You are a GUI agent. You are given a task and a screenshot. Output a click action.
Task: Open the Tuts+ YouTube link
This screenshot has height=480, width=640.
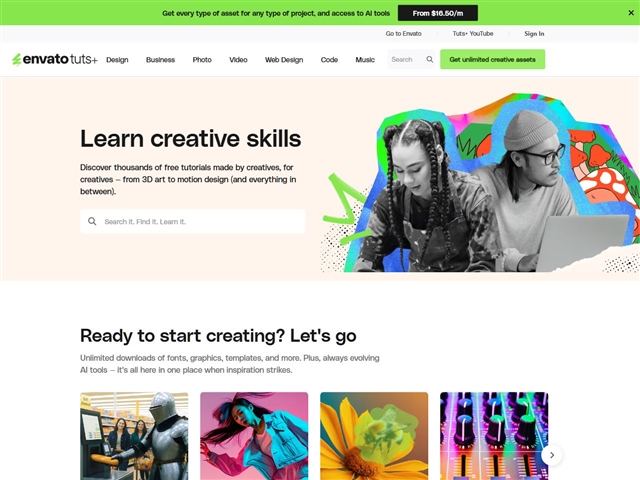[473, 33]
